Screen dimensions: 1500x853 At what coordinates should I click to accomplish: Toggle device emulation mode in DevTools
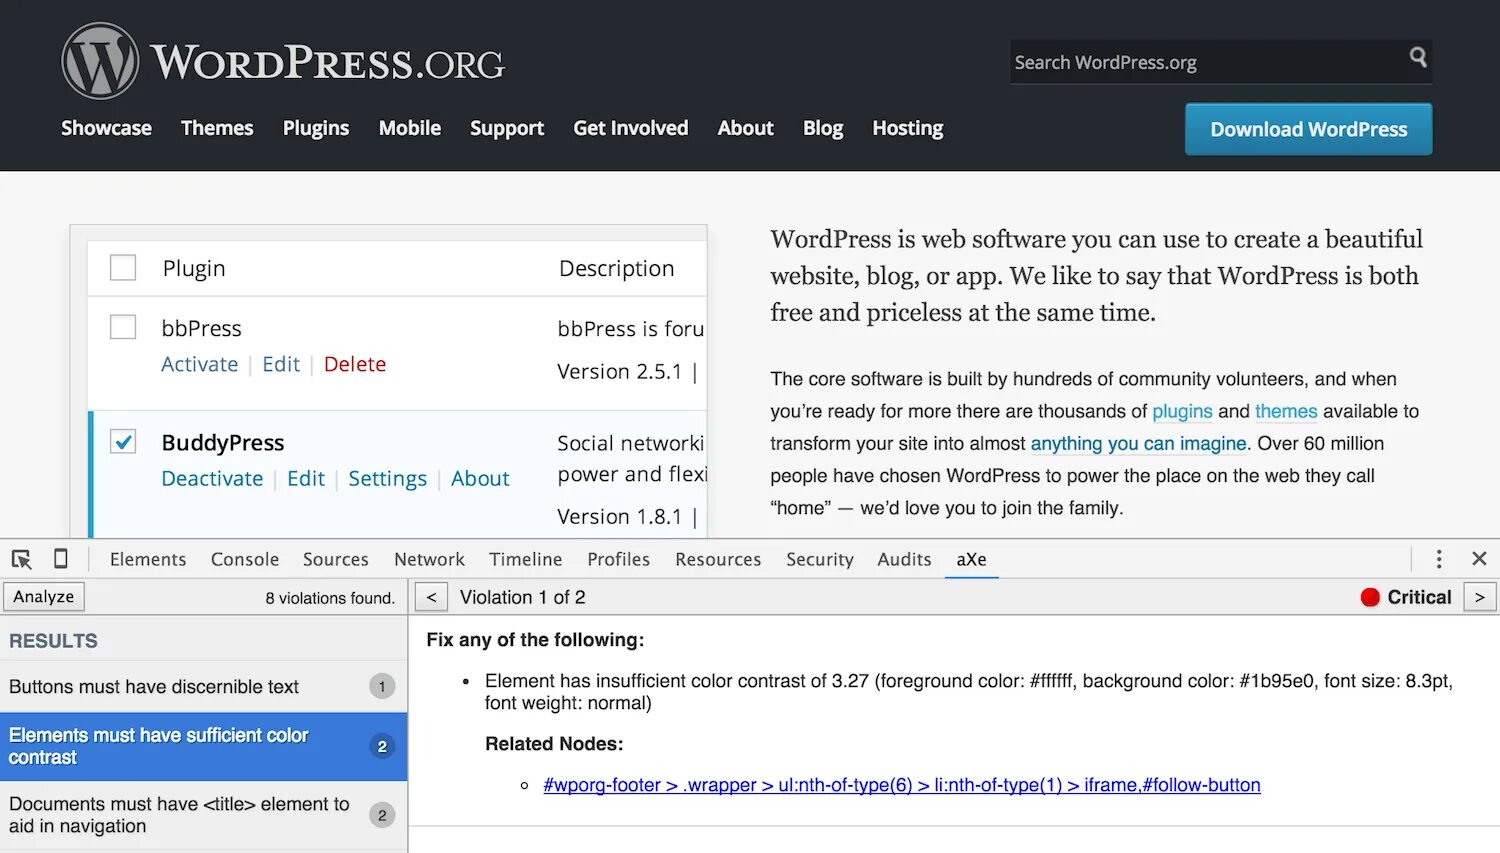coord(60,558)
